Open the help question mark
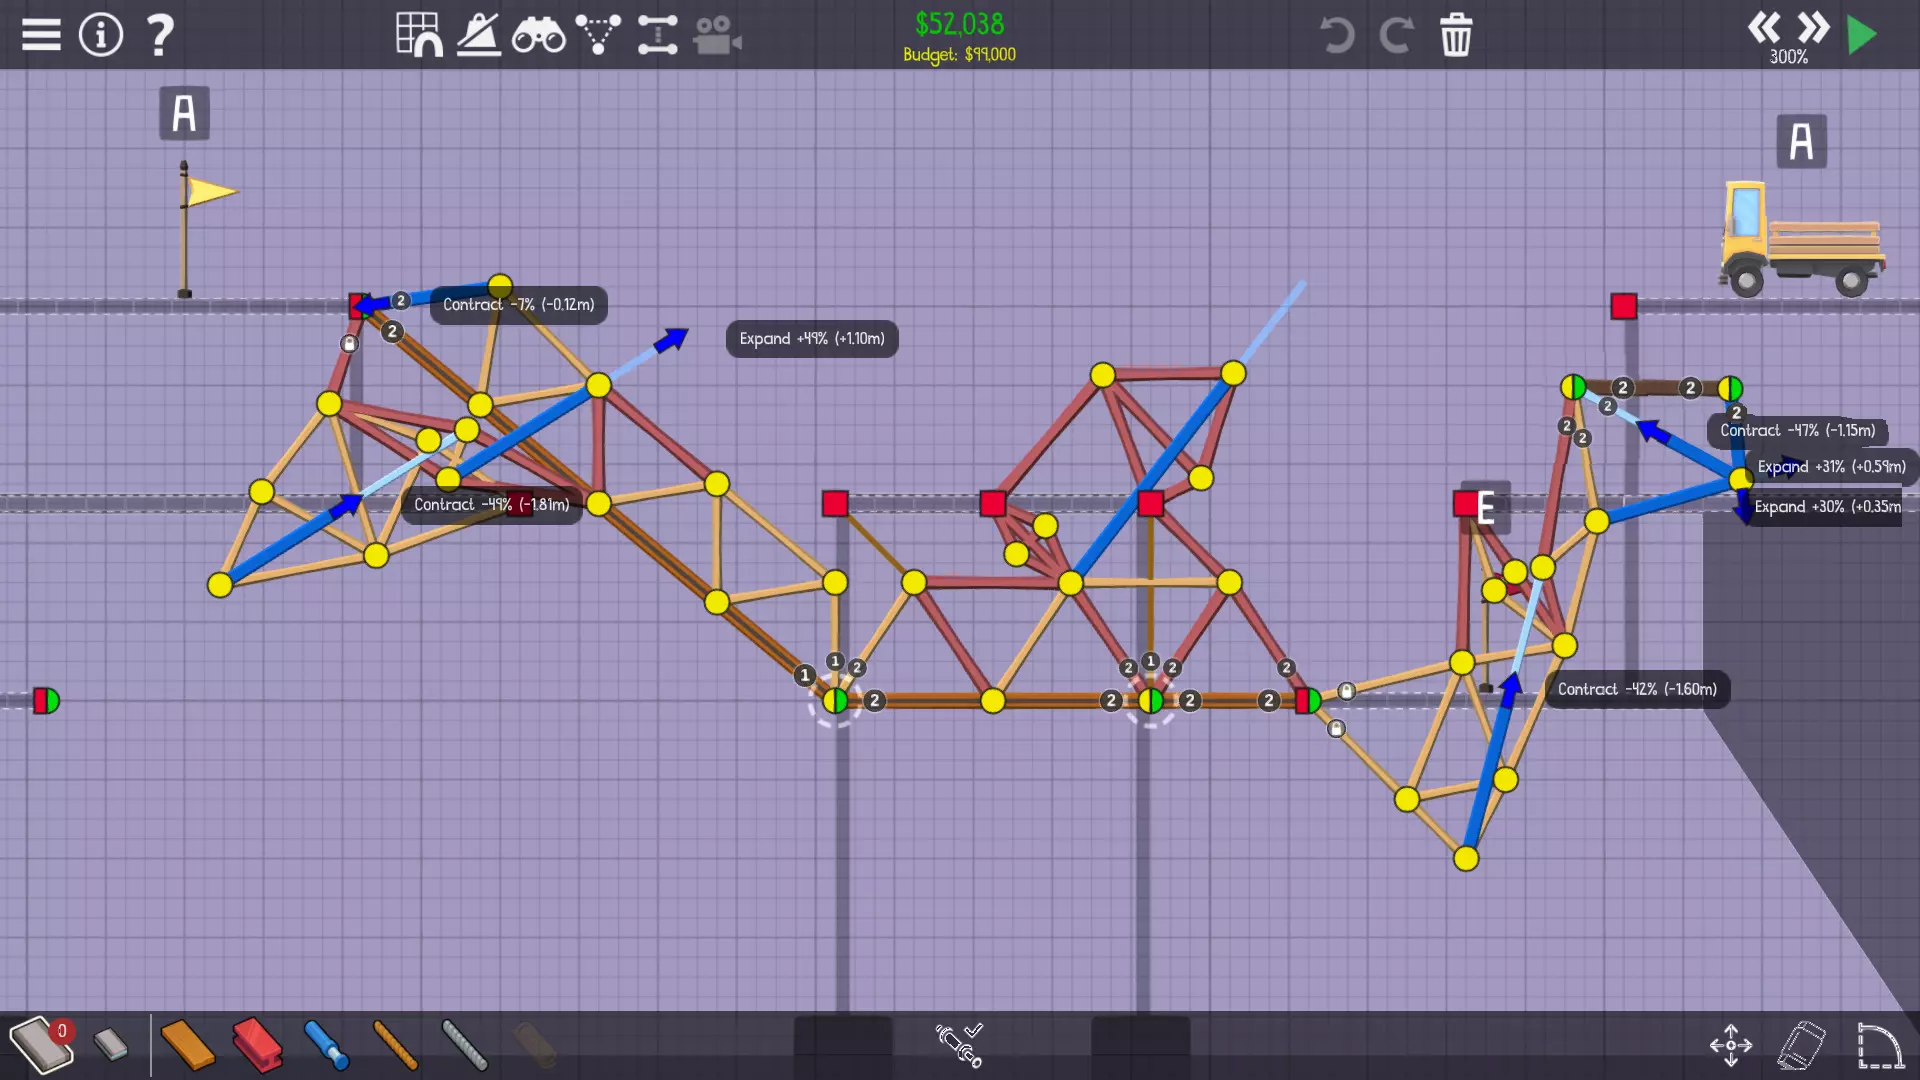This screenshot has height=1080, width=1920. pyautogui.click(x=160, y=35)
